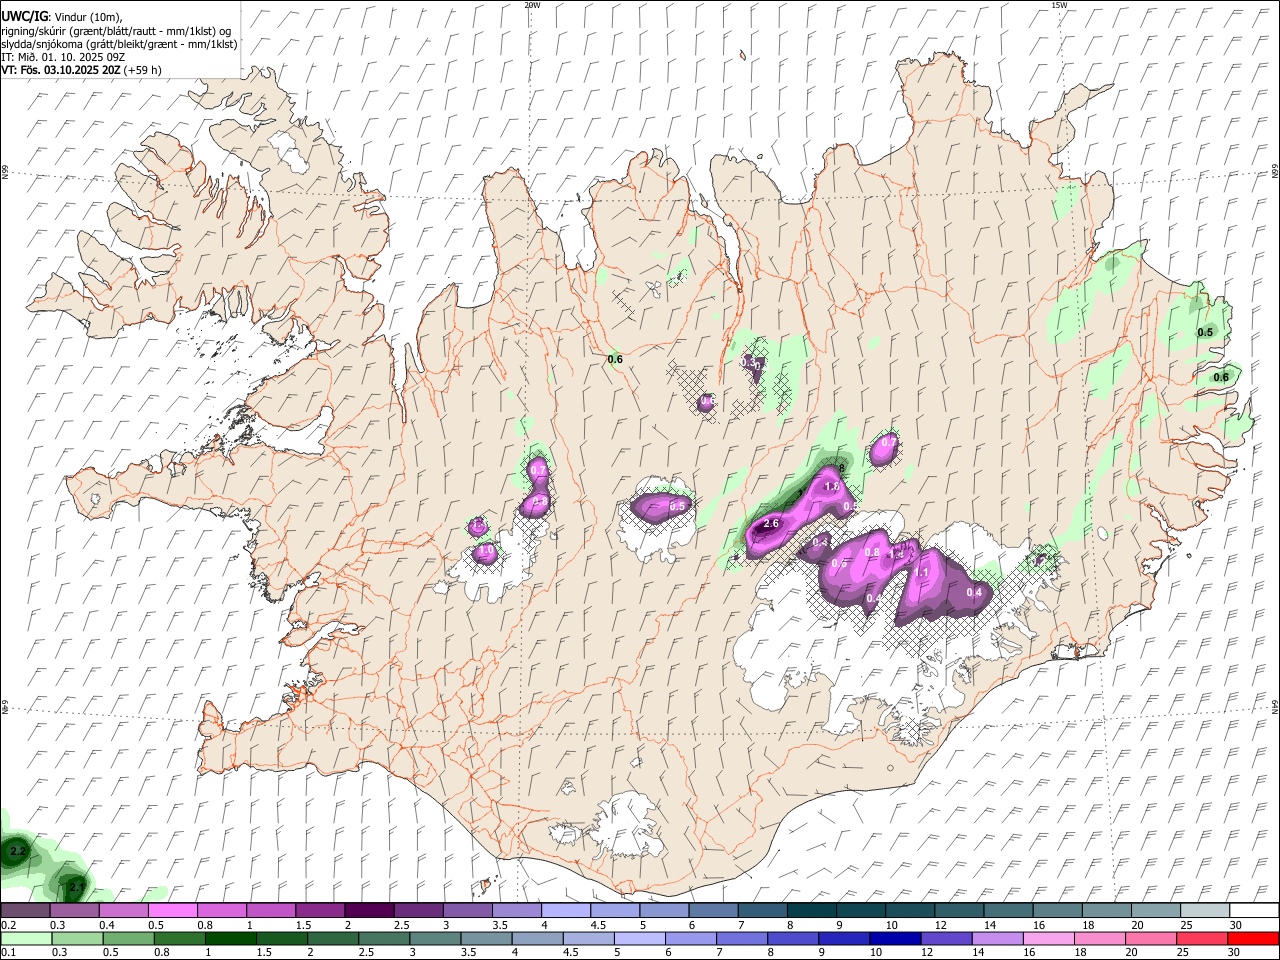Screen dimensions: 1280x960
Task: Select the pale green 0.1 swatch in lower legend
Action: point(26,938)
